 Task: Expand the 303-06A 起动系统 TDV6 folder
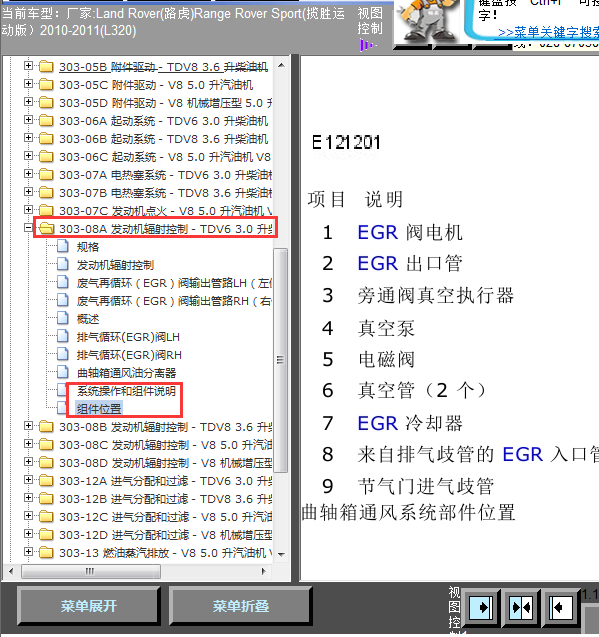(28, 120)
